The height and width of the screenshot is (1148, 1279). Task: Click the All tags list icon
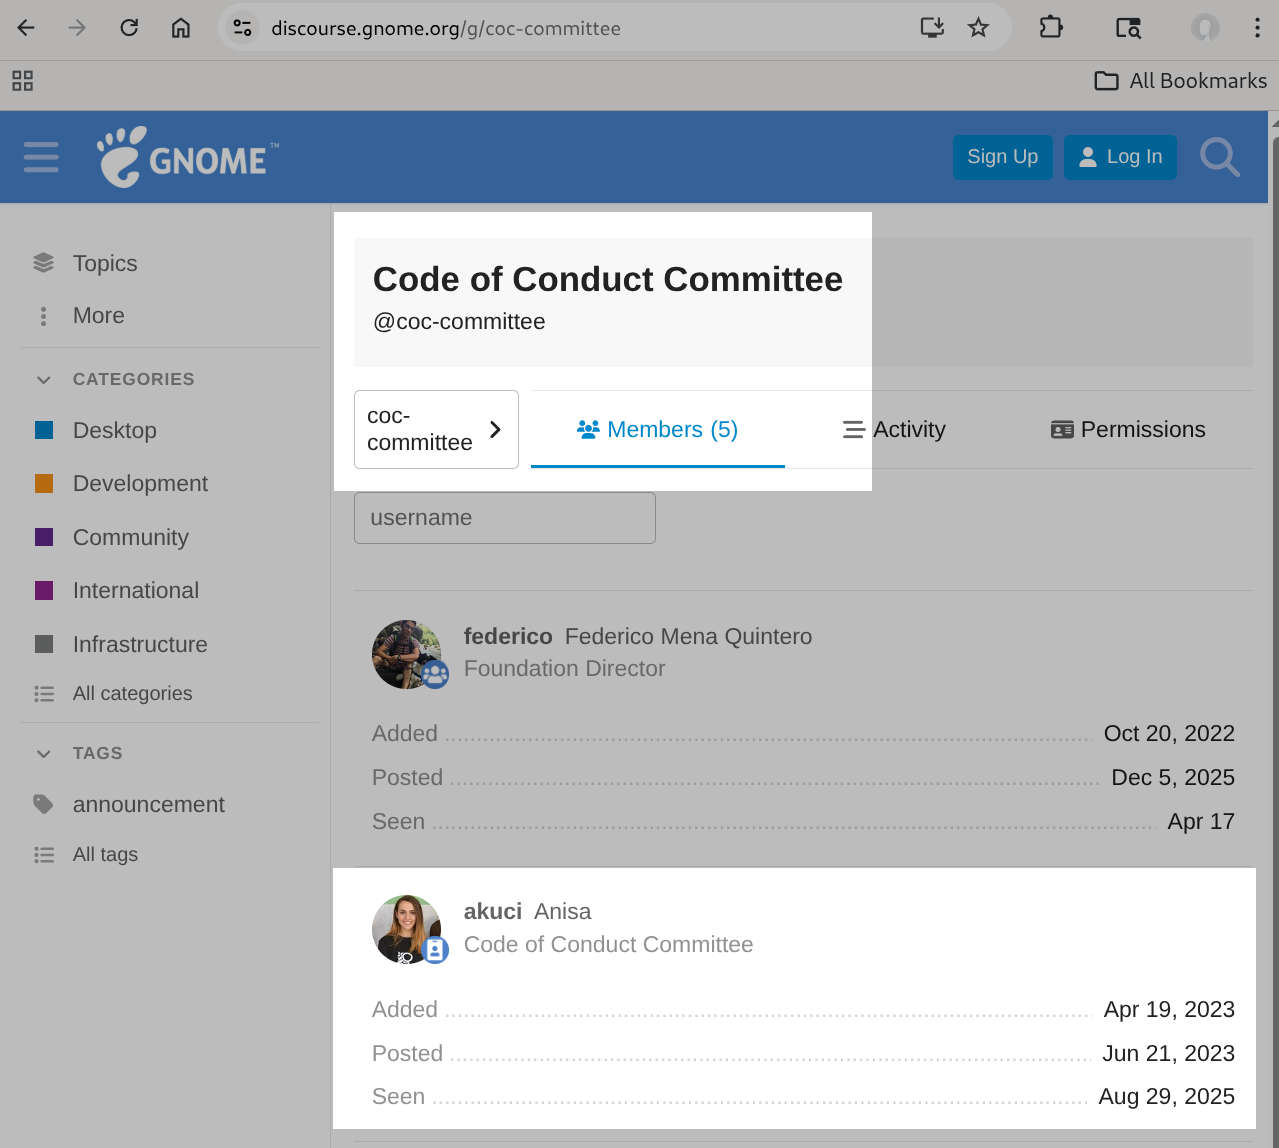click(43, 854)
